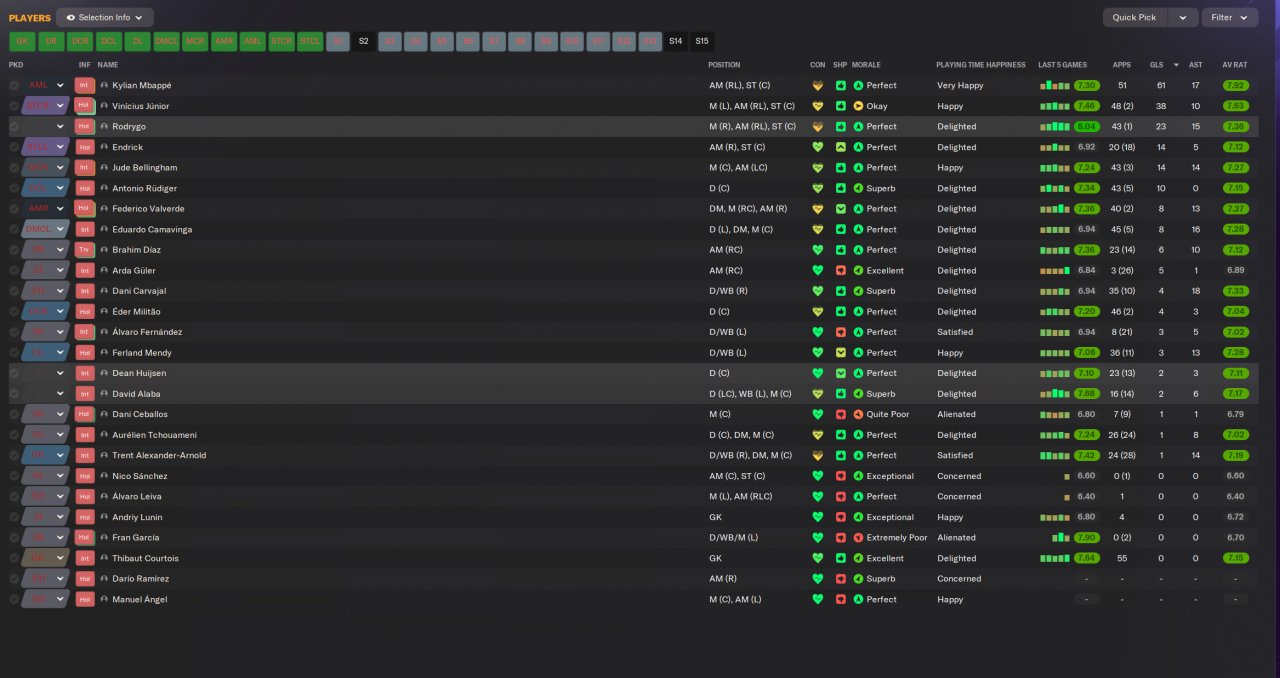Open the position dropdown for Thibaut Courtois
Image resolution: width=1280 pixels, height=678 pixels.
pos(45,558)
